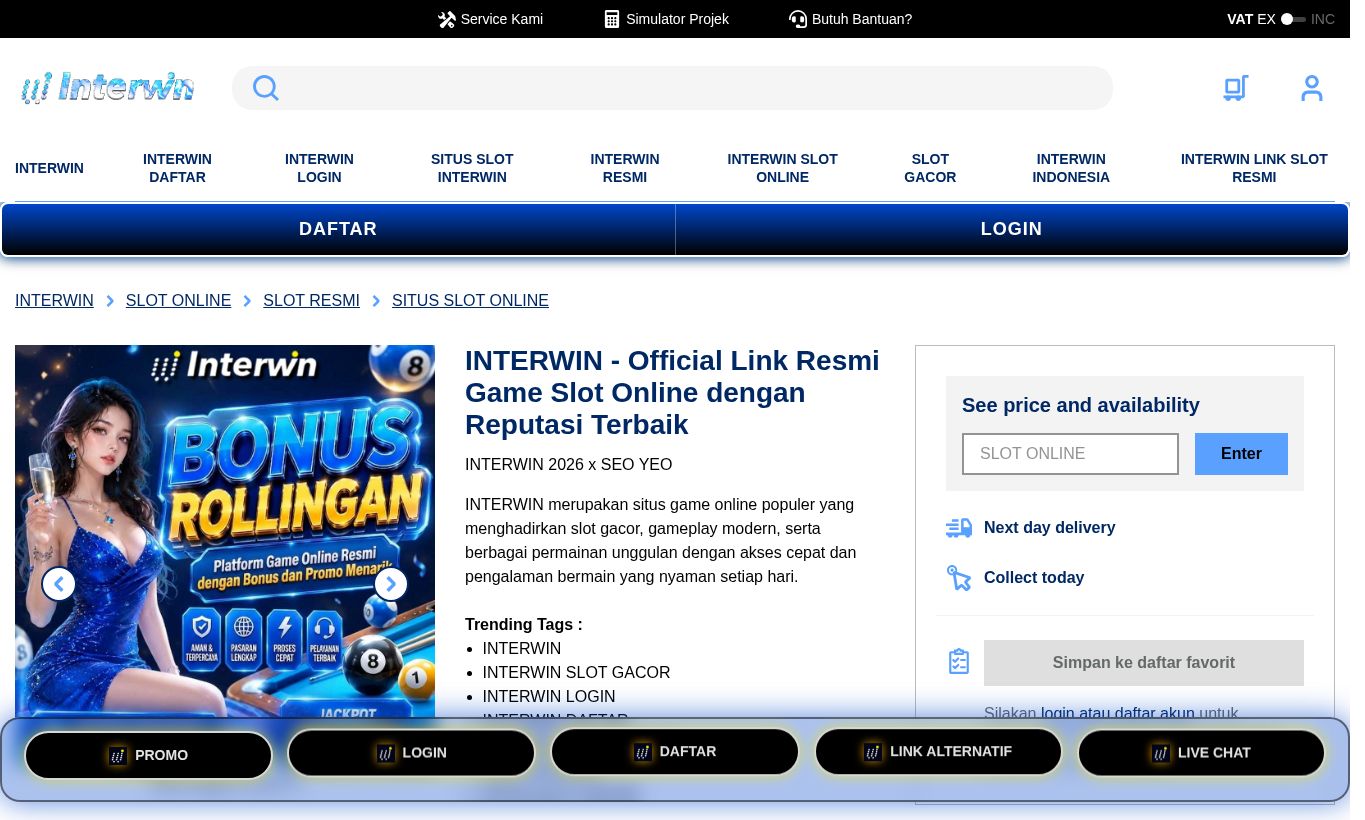Click Simpan ke daftar favorit button

(x=1144, y=663)
